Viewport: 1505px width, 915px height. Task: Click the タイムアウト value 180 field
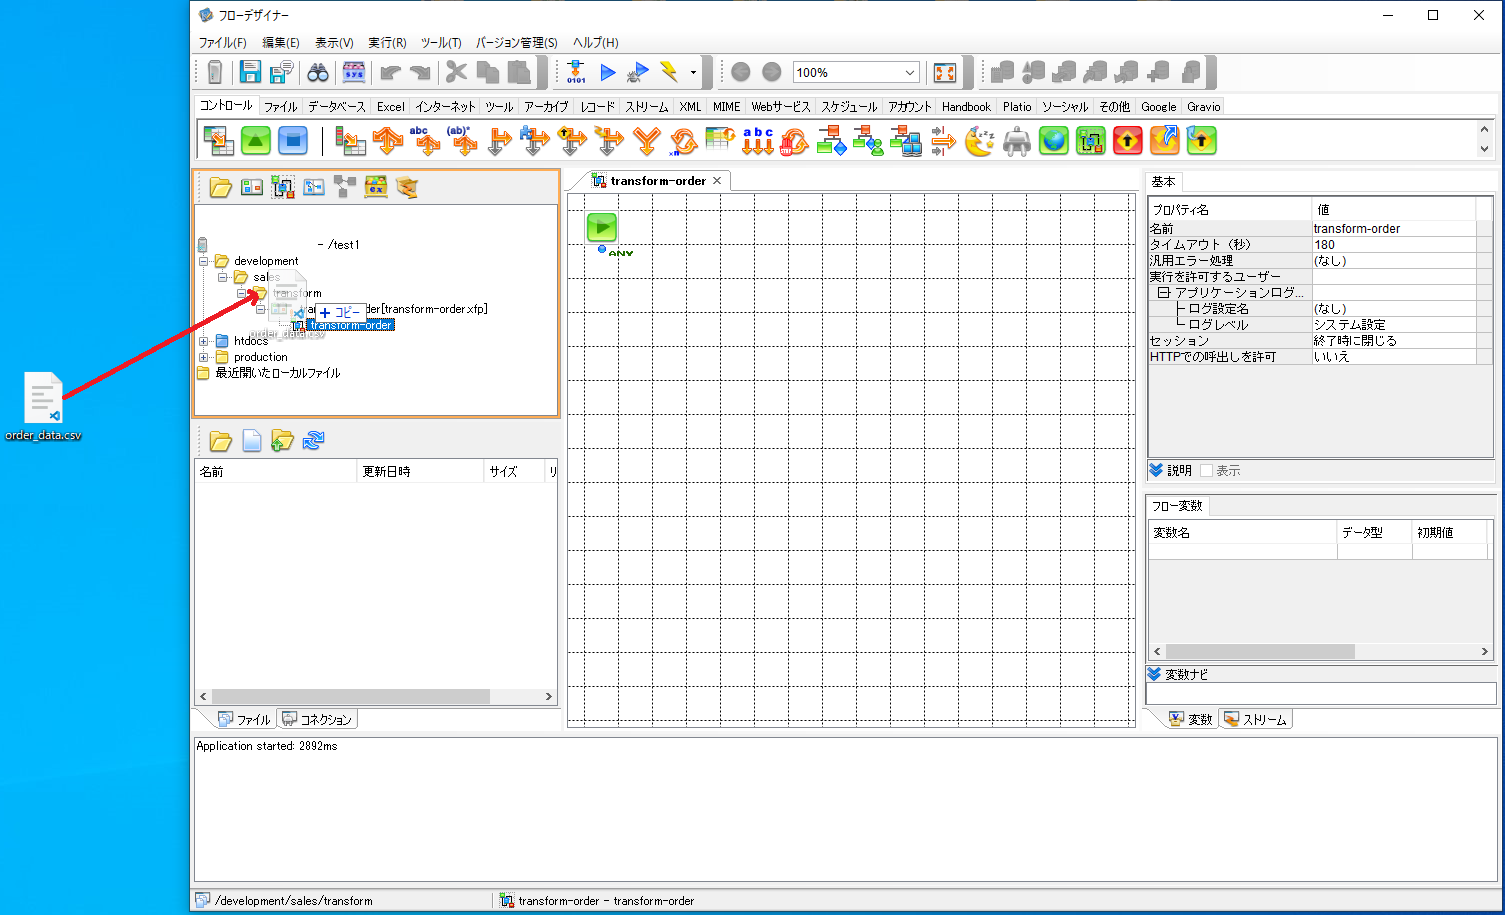(x=1394, y=245)
